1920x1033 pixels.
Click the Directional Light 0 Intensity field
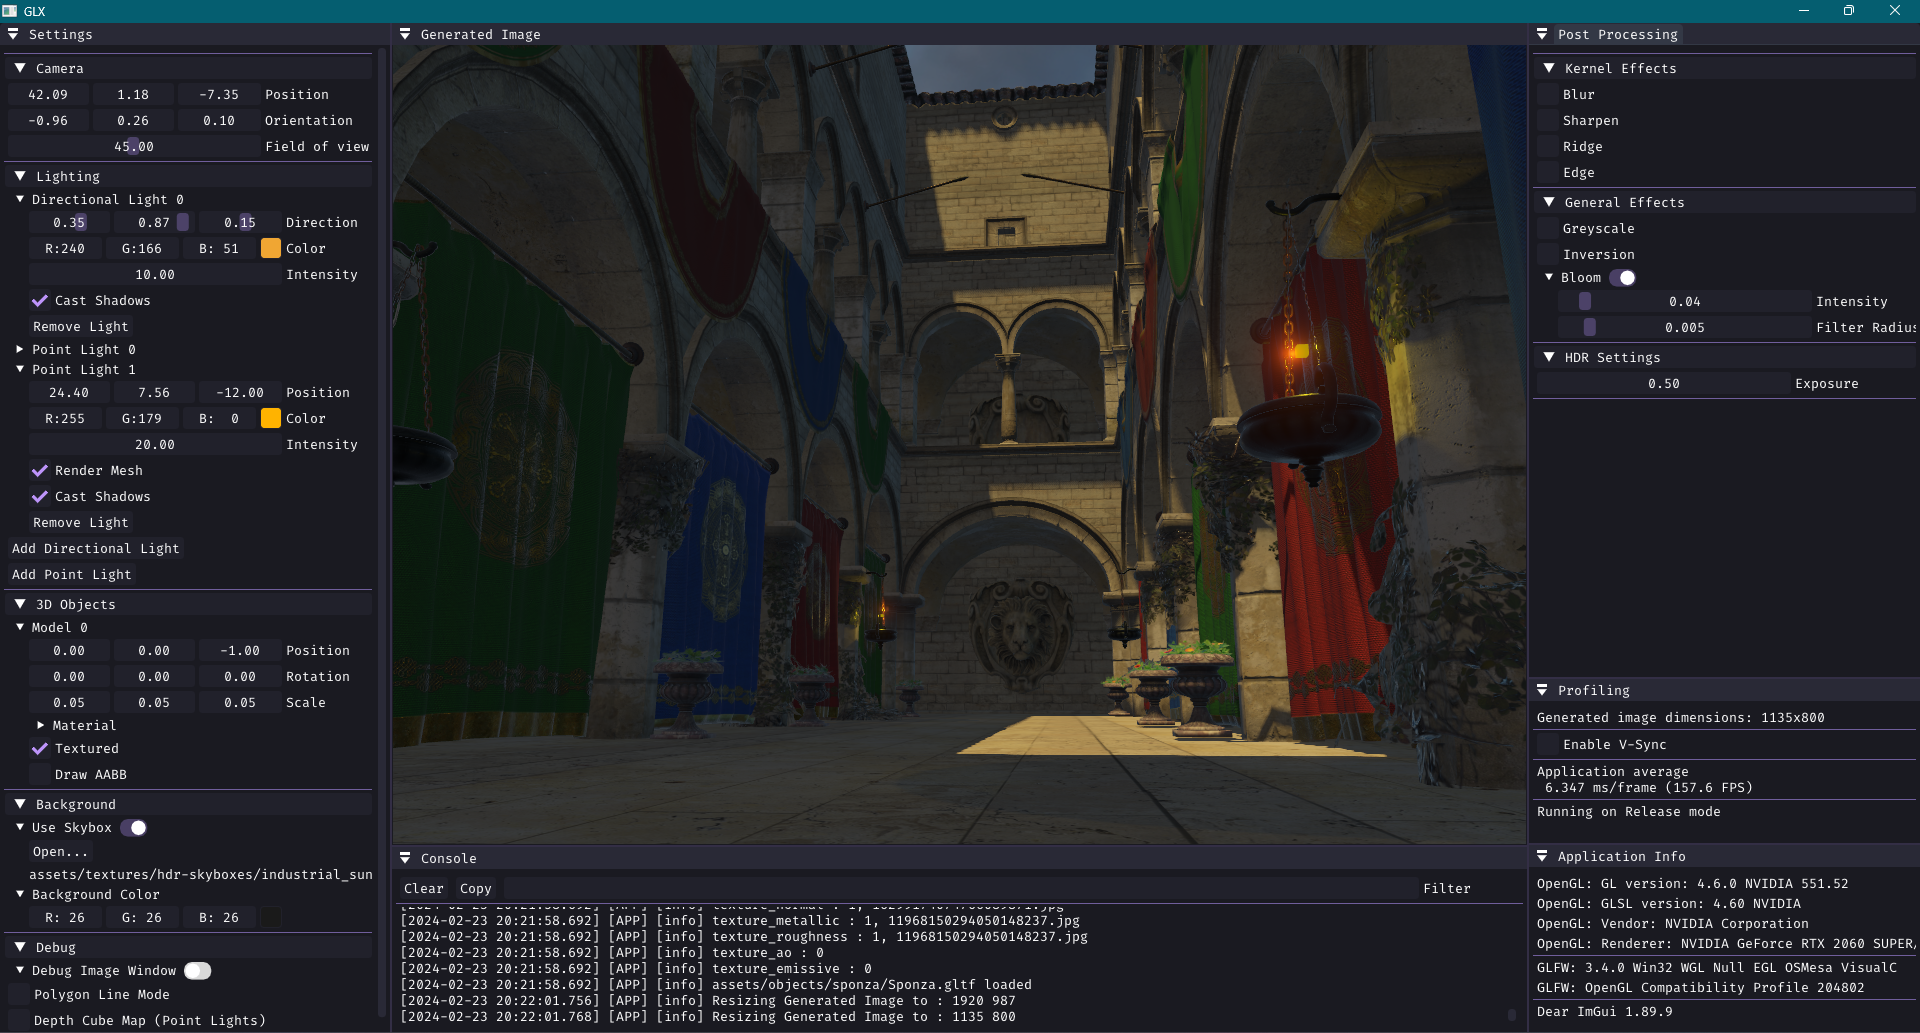[x=155, y=274]
